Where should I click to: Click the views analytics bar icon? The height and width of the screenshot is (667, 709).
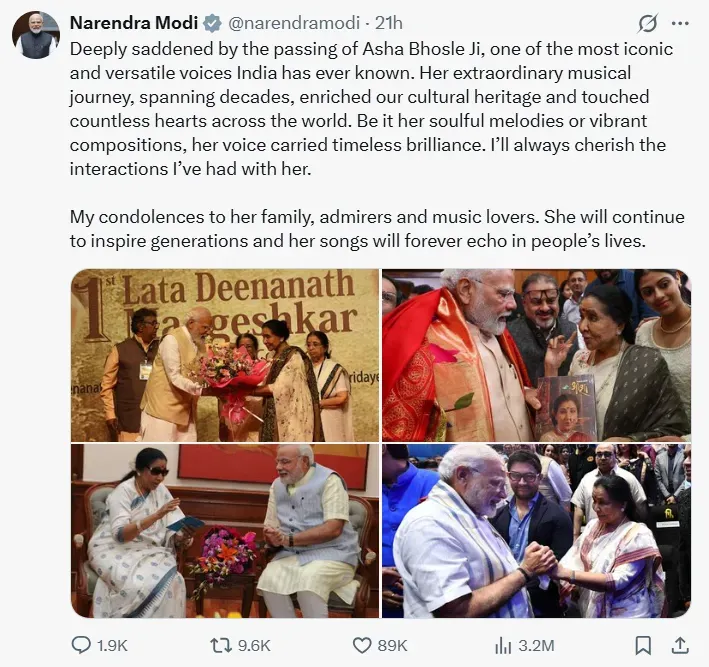click(505, 644)
